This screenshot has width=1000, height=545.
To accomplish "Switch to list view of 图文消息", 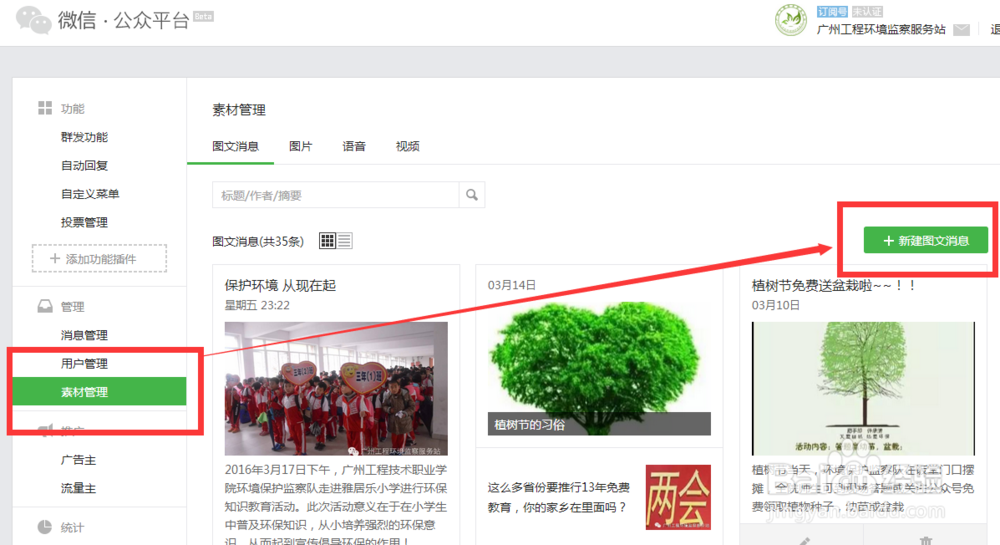I will (344, 240).
